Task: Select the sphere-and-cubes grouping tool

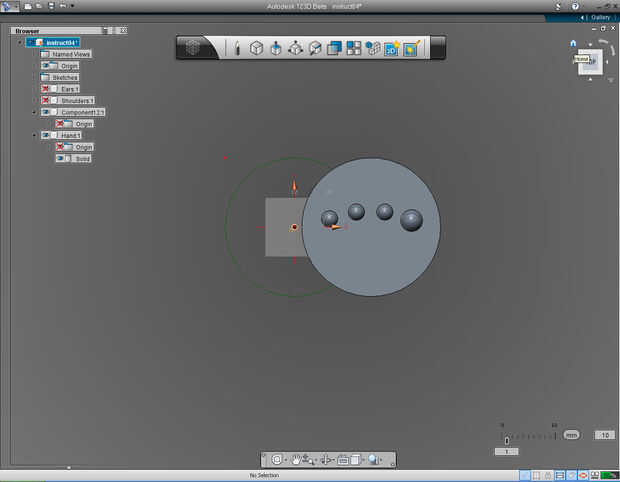Action: pos(372,48)
